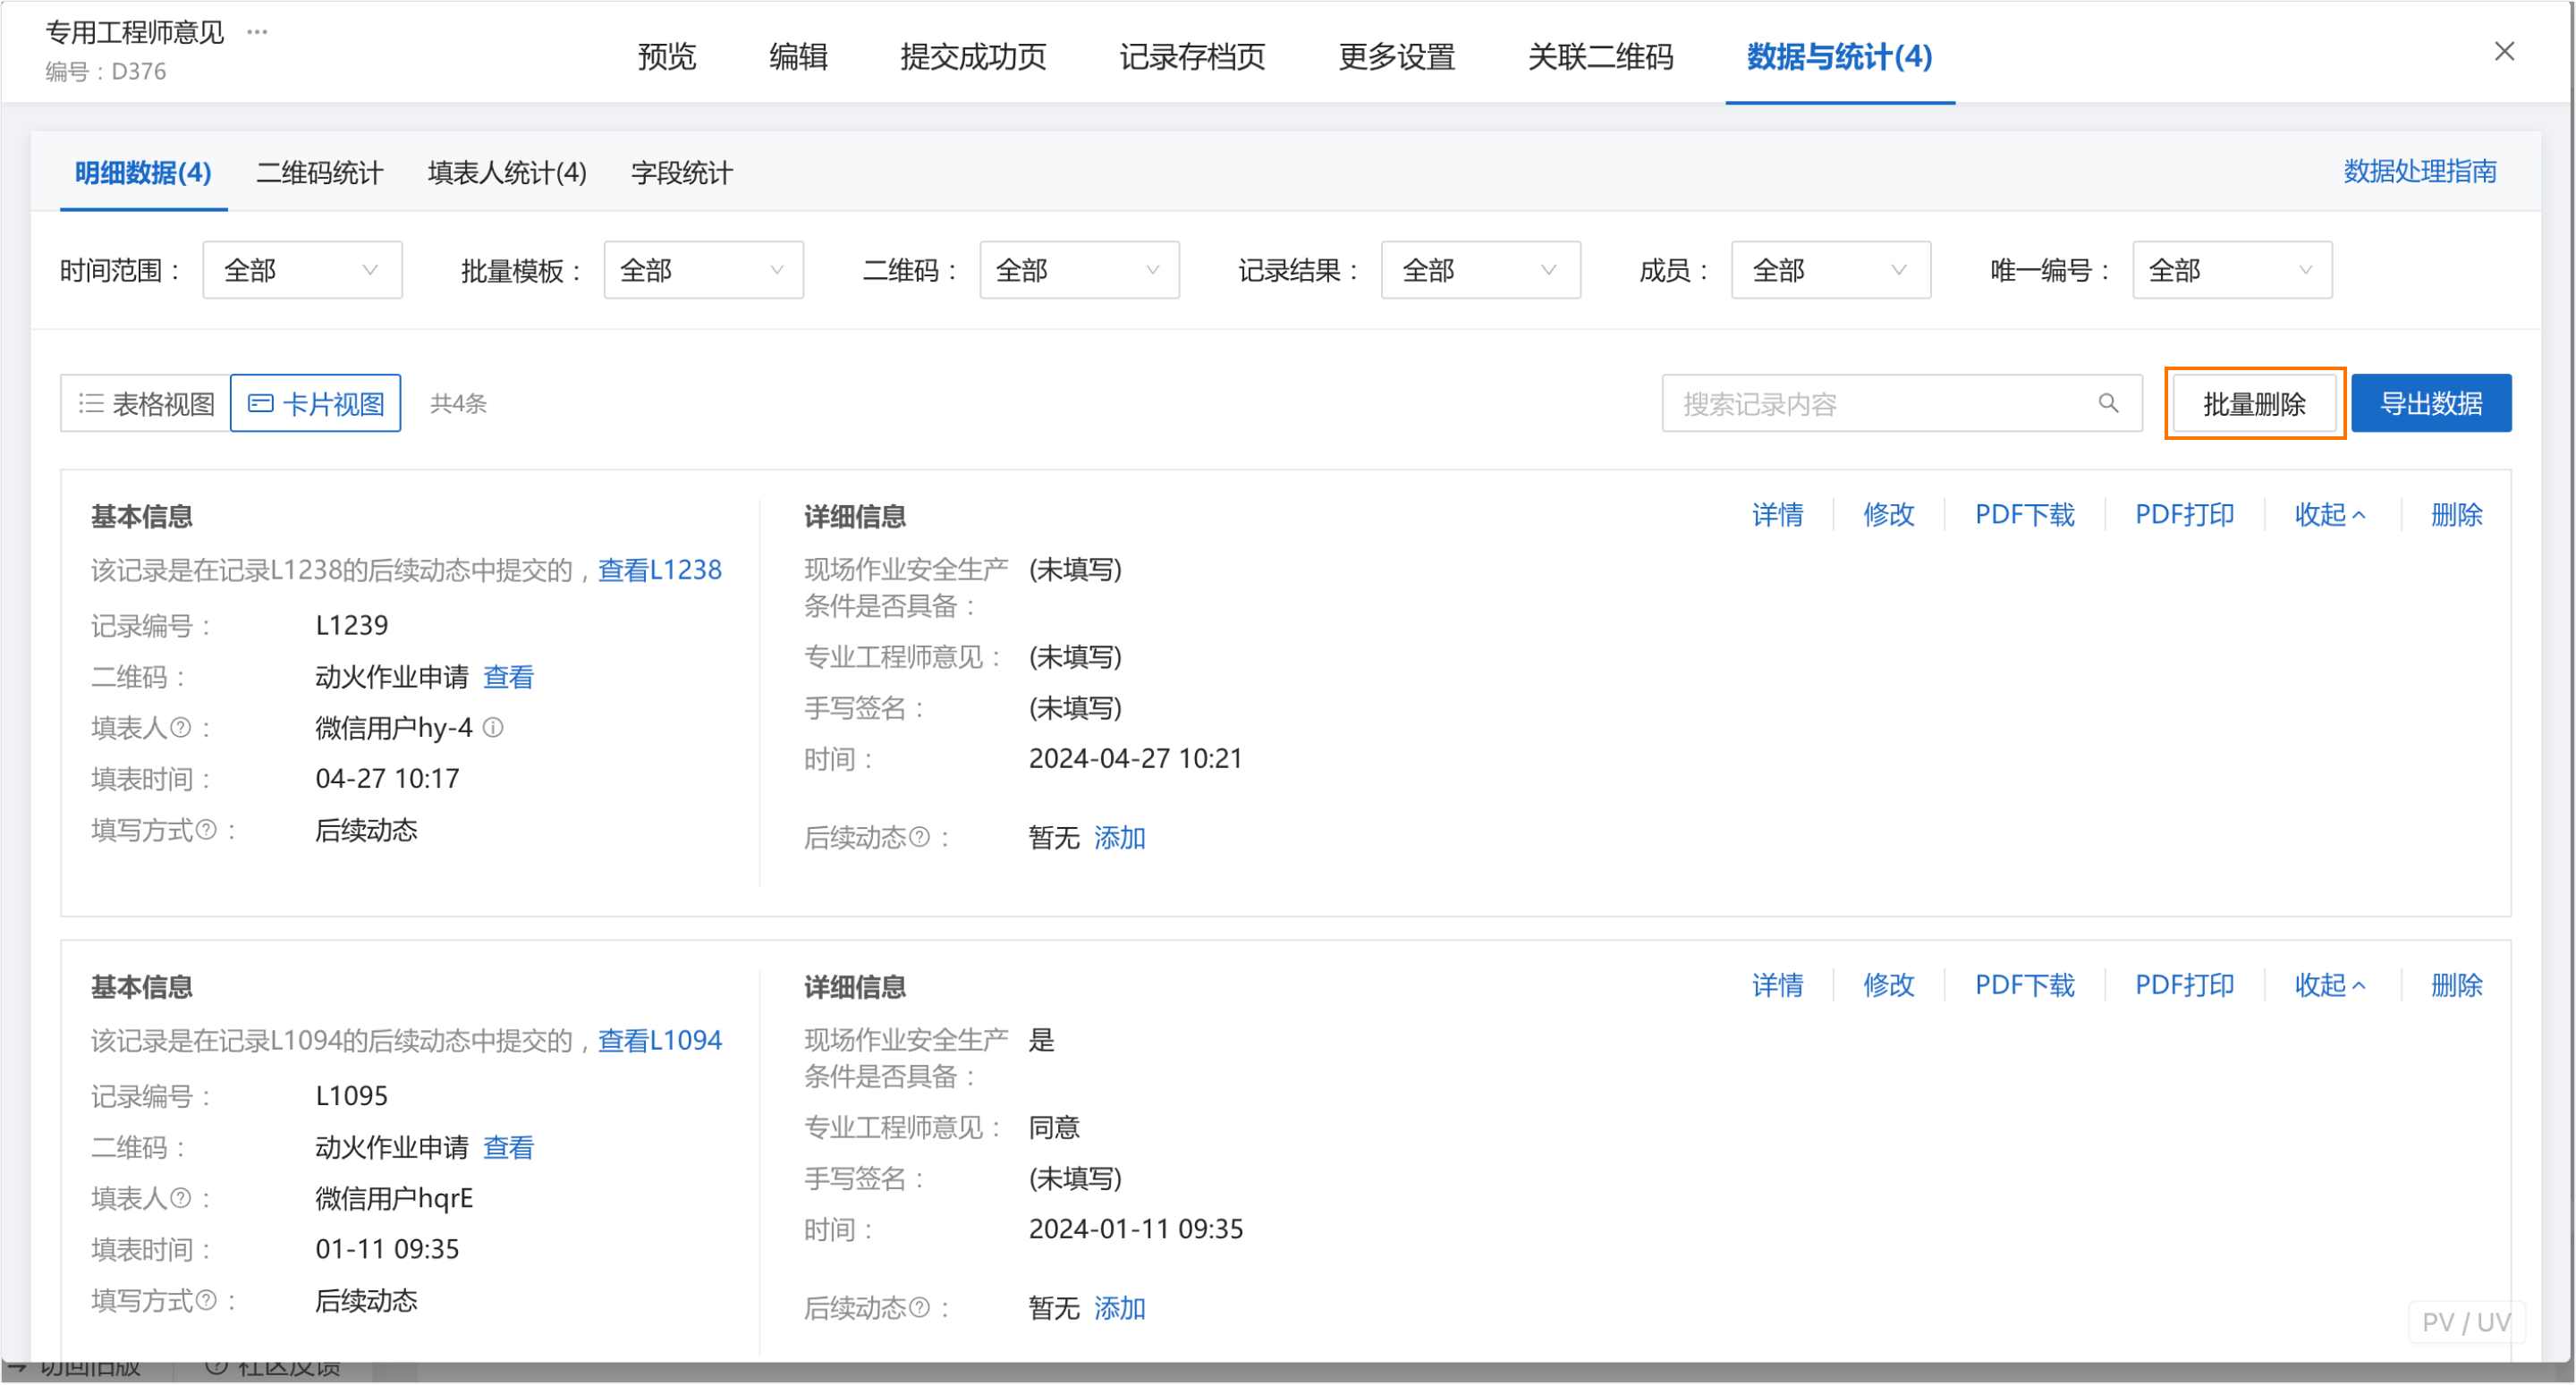The height and width of the screenshot is (1385, 2576).
Task: Open 详情 for record L1095
Action: (1777, 985)
